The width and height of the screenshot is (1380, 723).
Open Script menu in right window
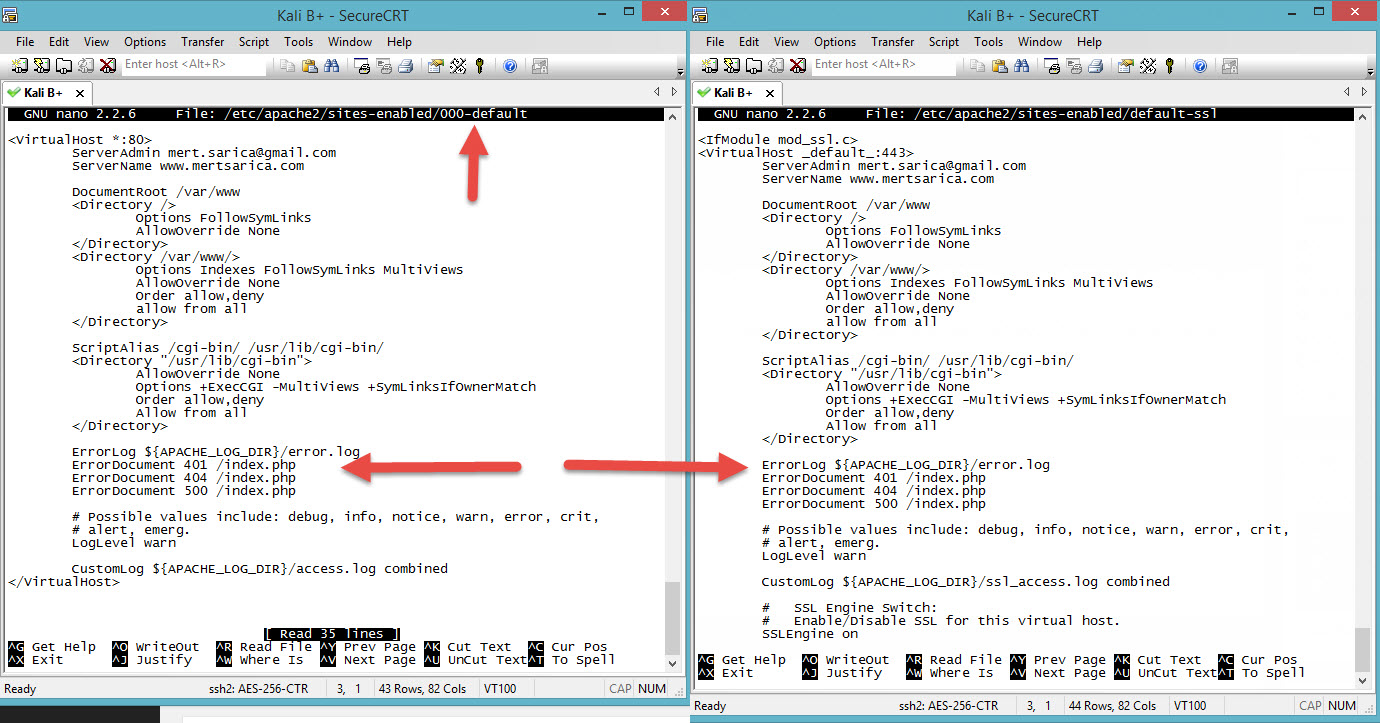[x=944, y=42]
